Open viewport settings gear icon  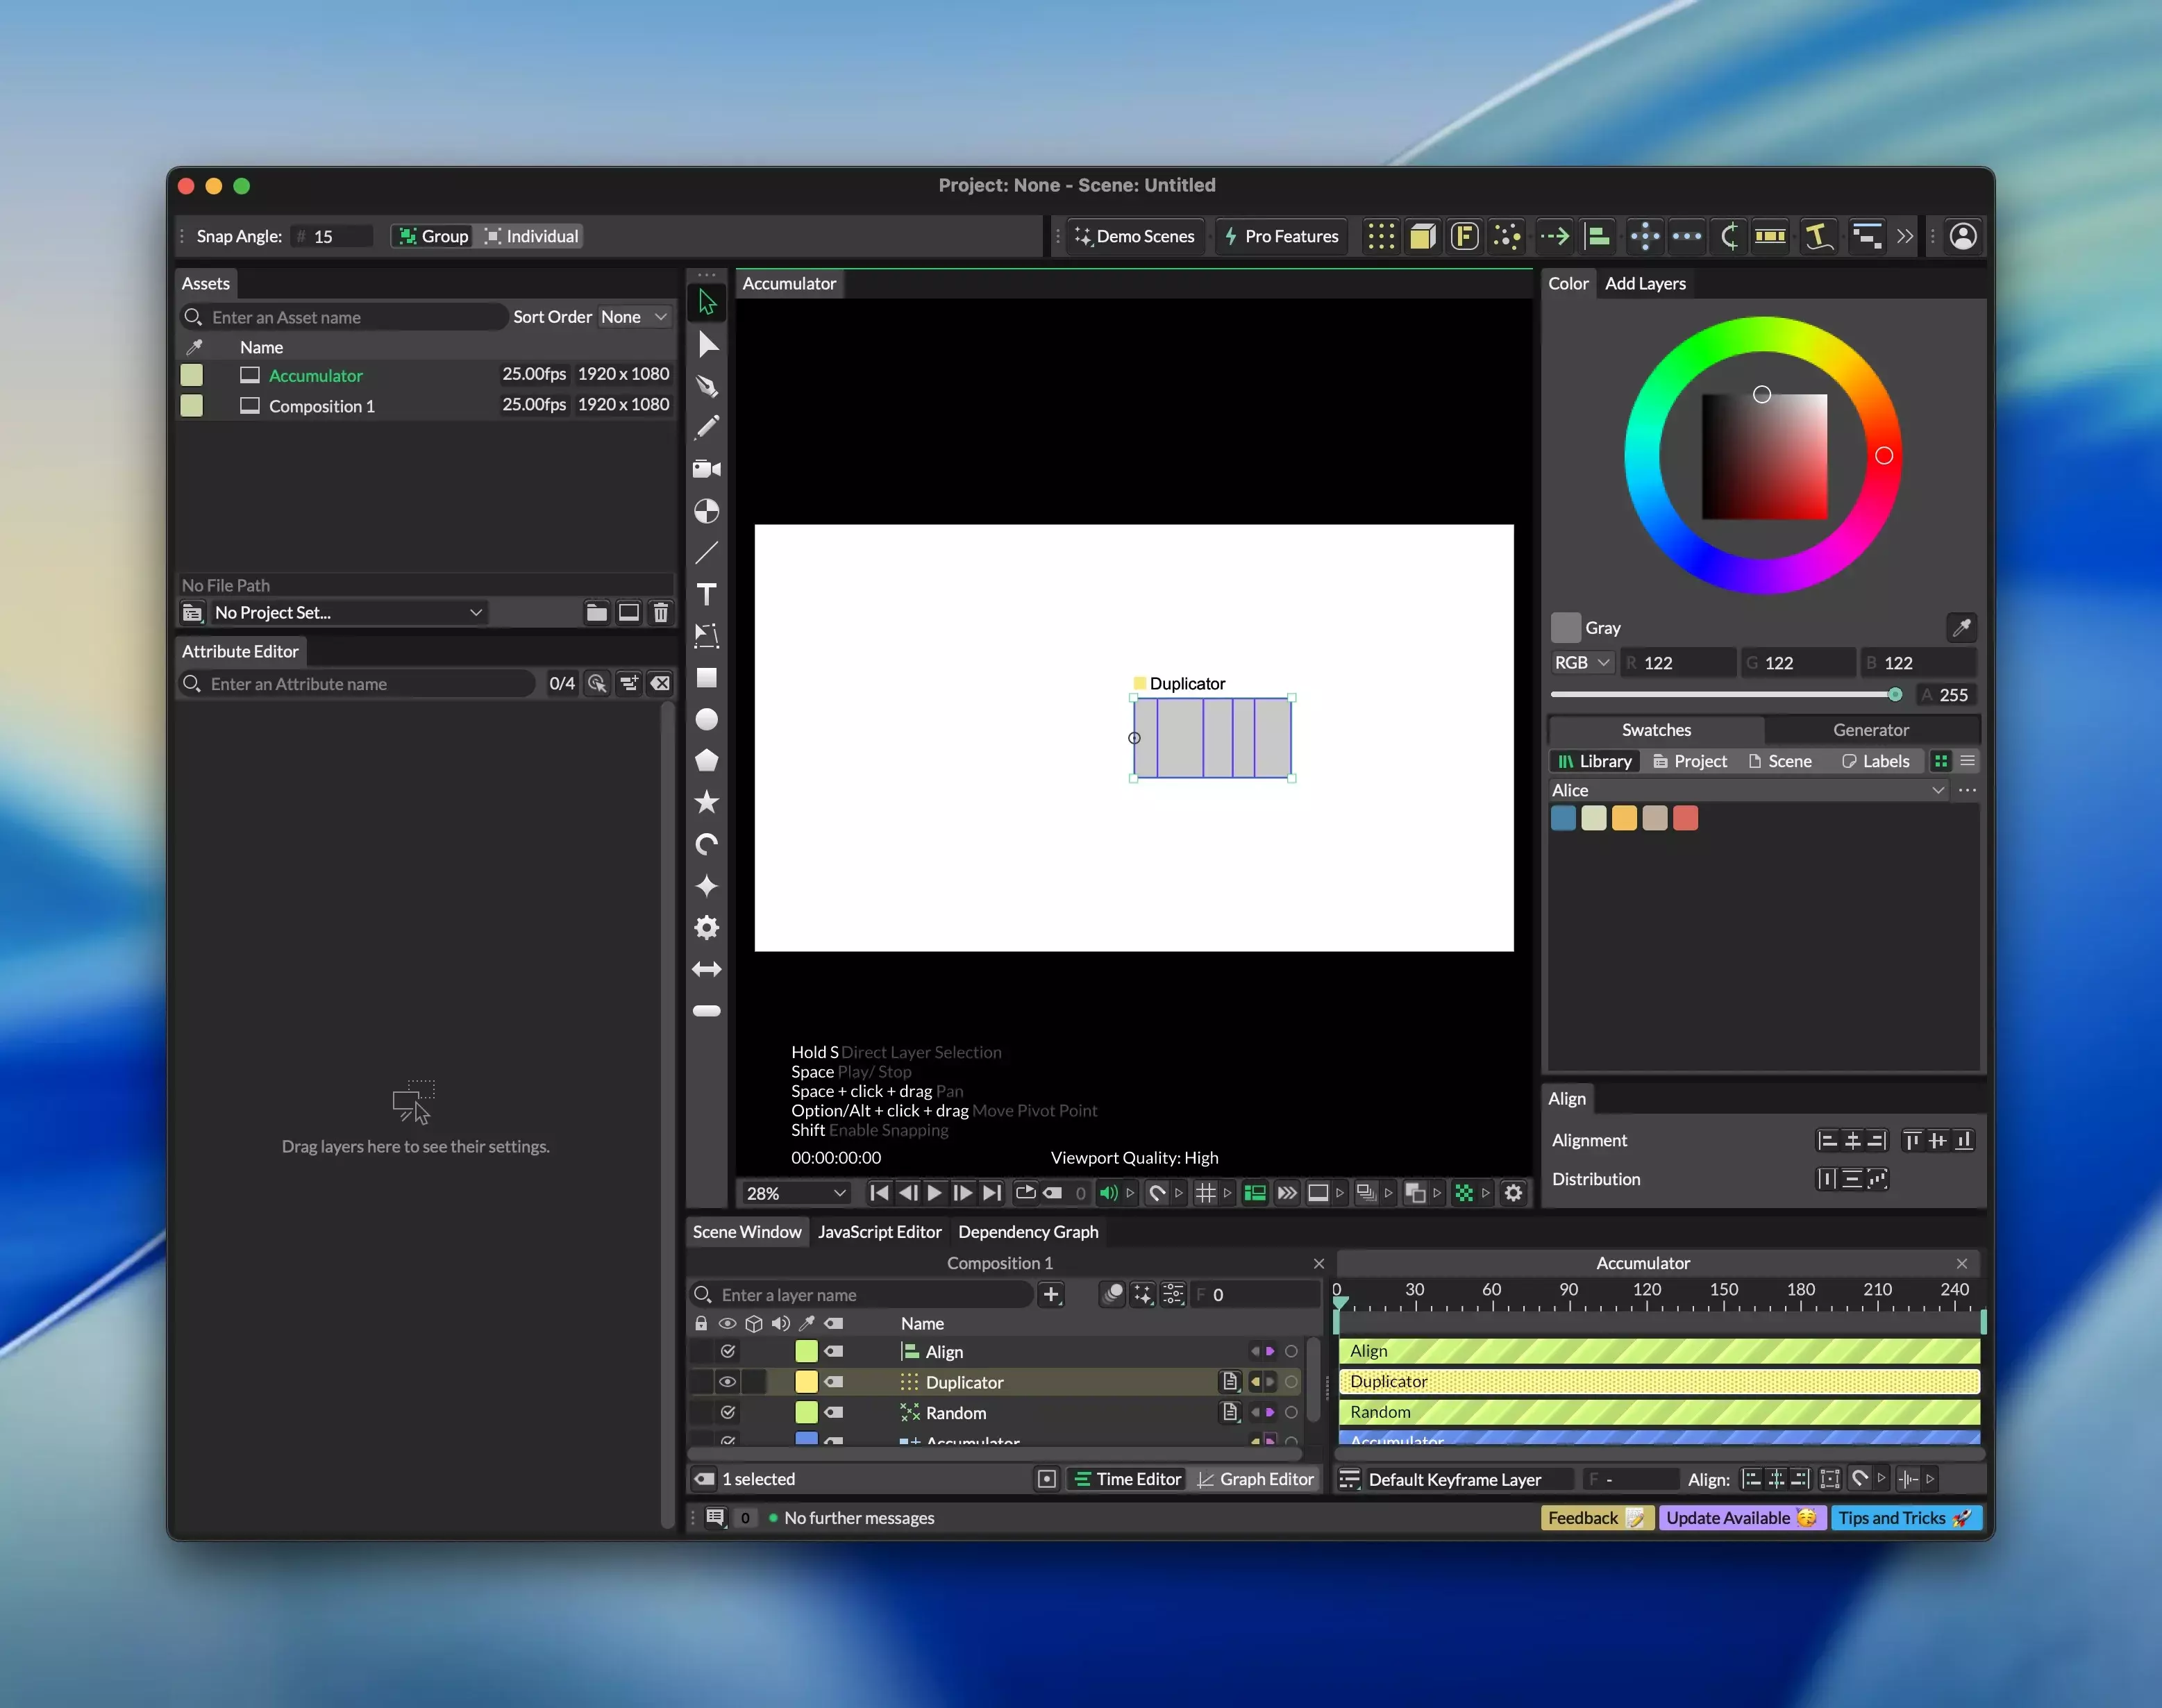(1513, 1193)
